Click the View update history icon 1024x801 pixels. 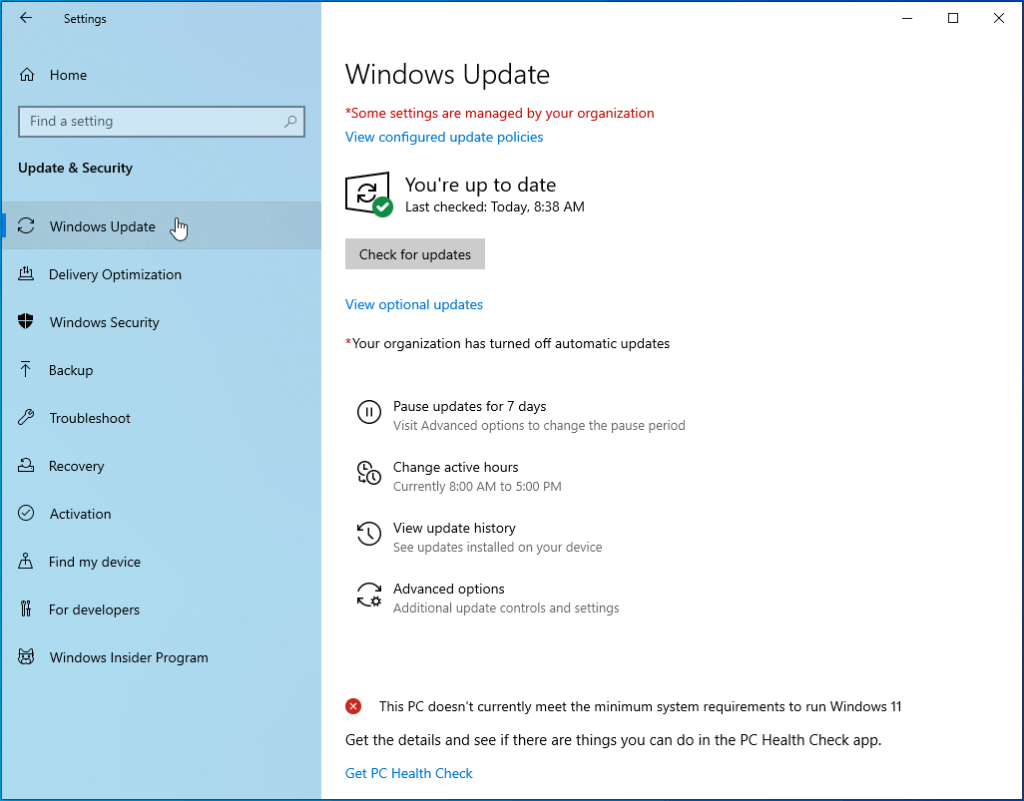tap(370, 534)
